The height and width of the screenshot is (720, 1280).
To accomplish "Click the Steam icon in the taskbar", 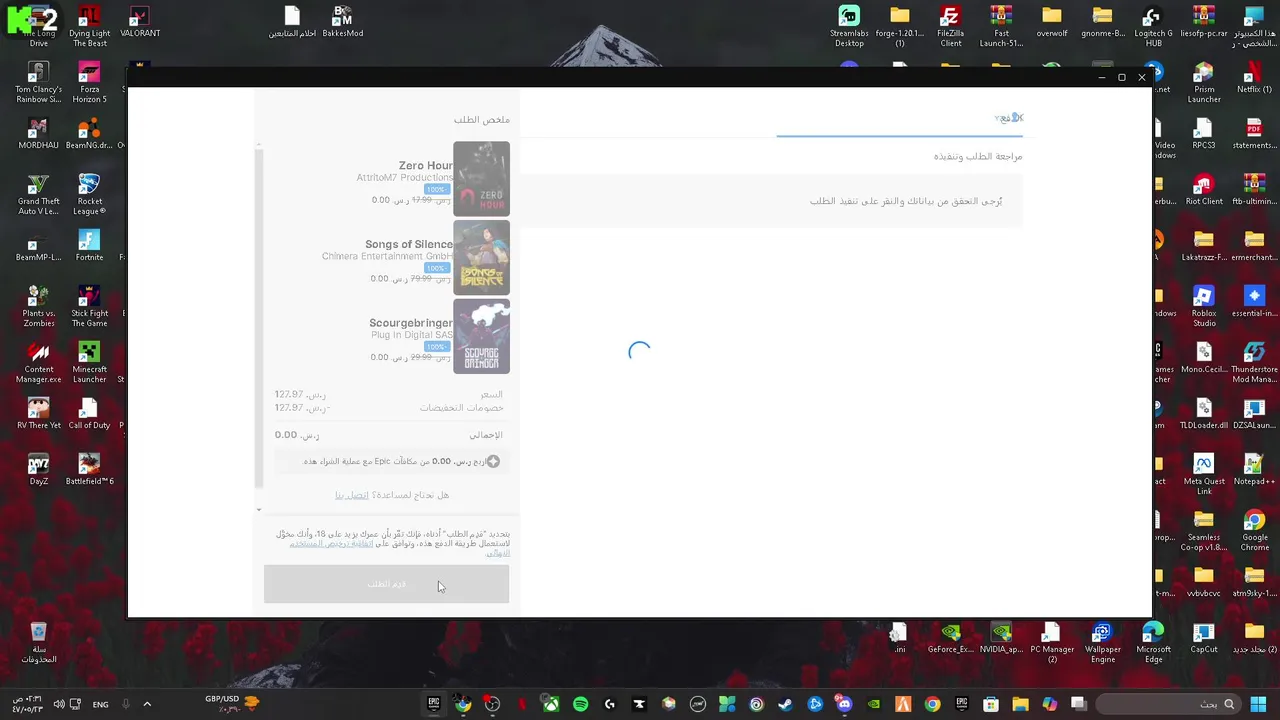I will (x=785, y=704).
